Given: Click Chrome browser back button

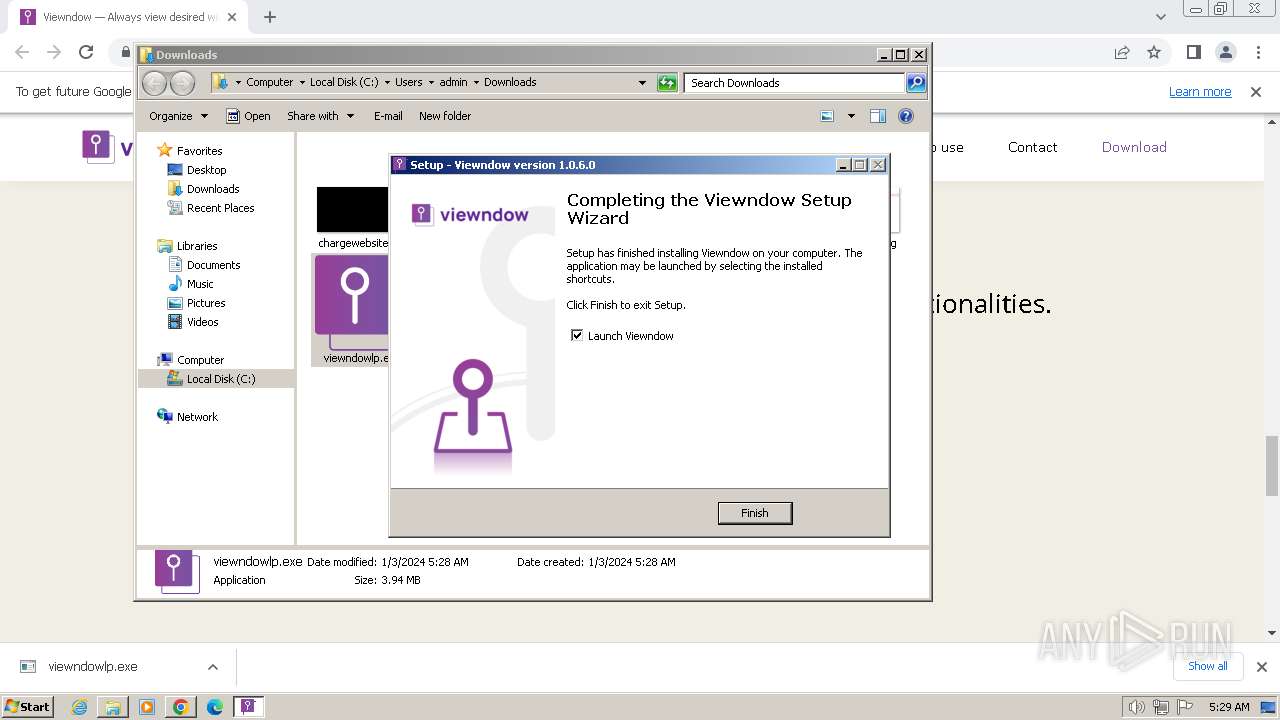Looking at the screenshot, I should coord(22,52).
